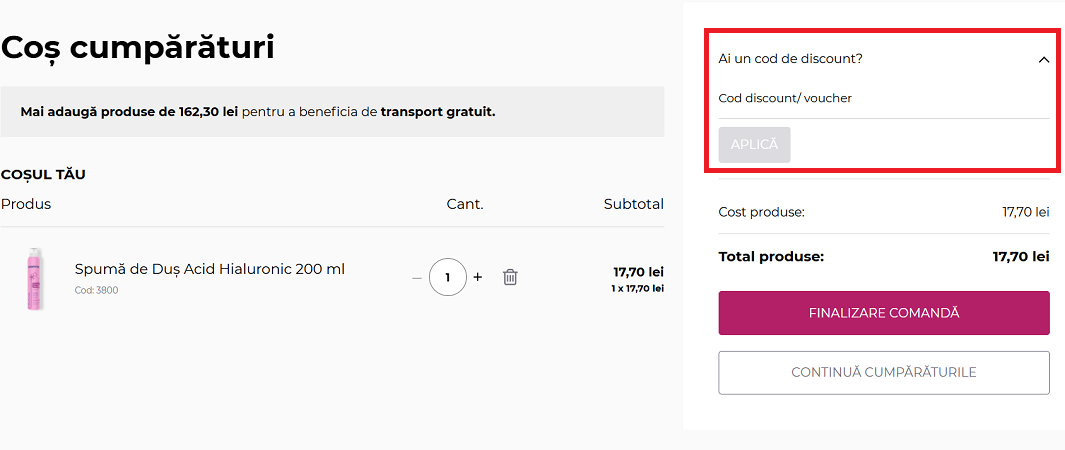Open the pink shower foam product thumbnail
1065x450 pixels.
[x=36, y=278]
